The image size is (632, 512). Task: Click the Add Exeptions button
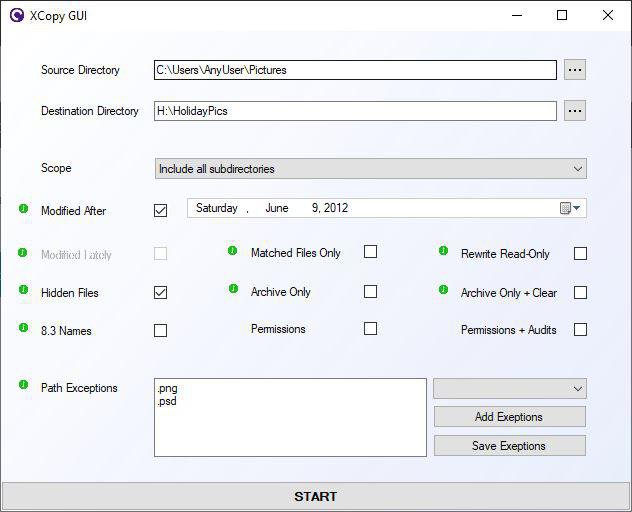510,416
